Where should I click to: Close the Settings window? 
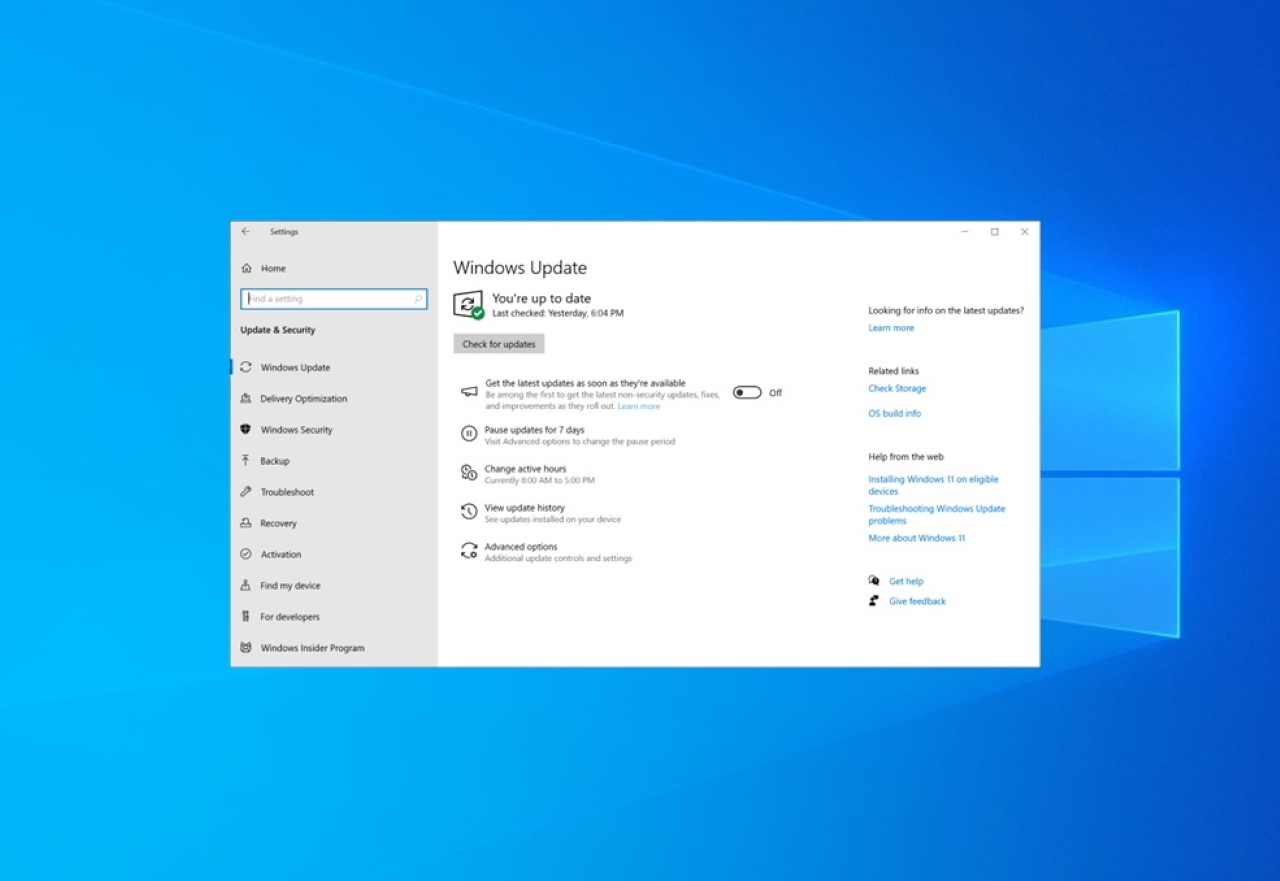click(x=1024, y=231)
